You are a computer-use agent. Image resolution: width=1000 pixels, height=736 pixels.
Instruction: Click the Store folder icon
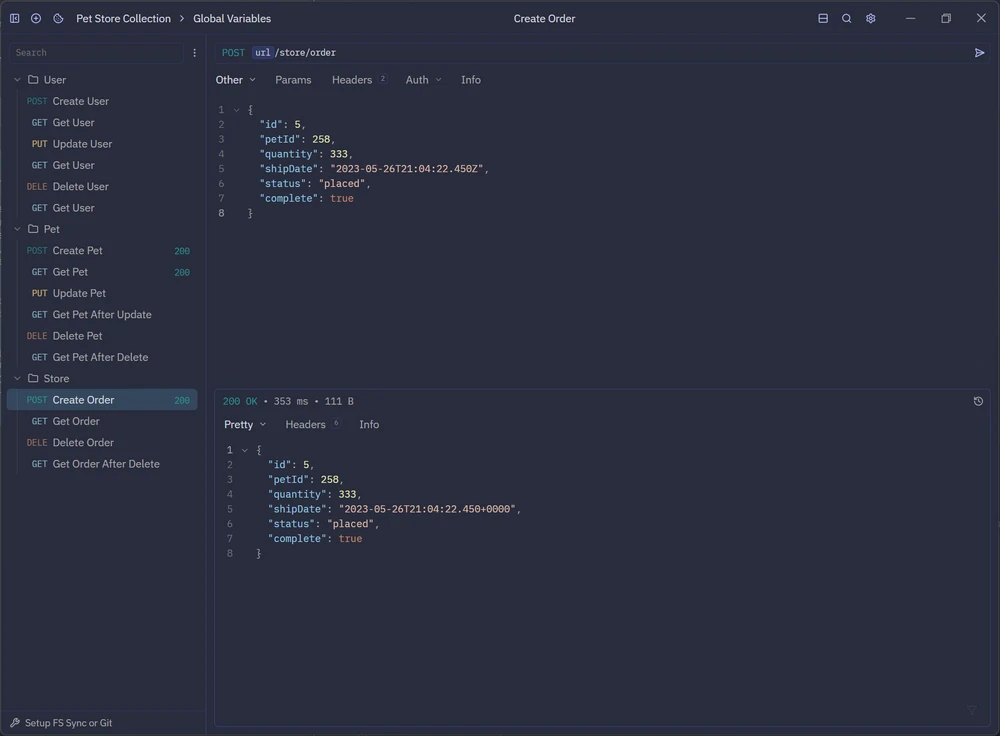pyautogui.click(x=33, y=378)
